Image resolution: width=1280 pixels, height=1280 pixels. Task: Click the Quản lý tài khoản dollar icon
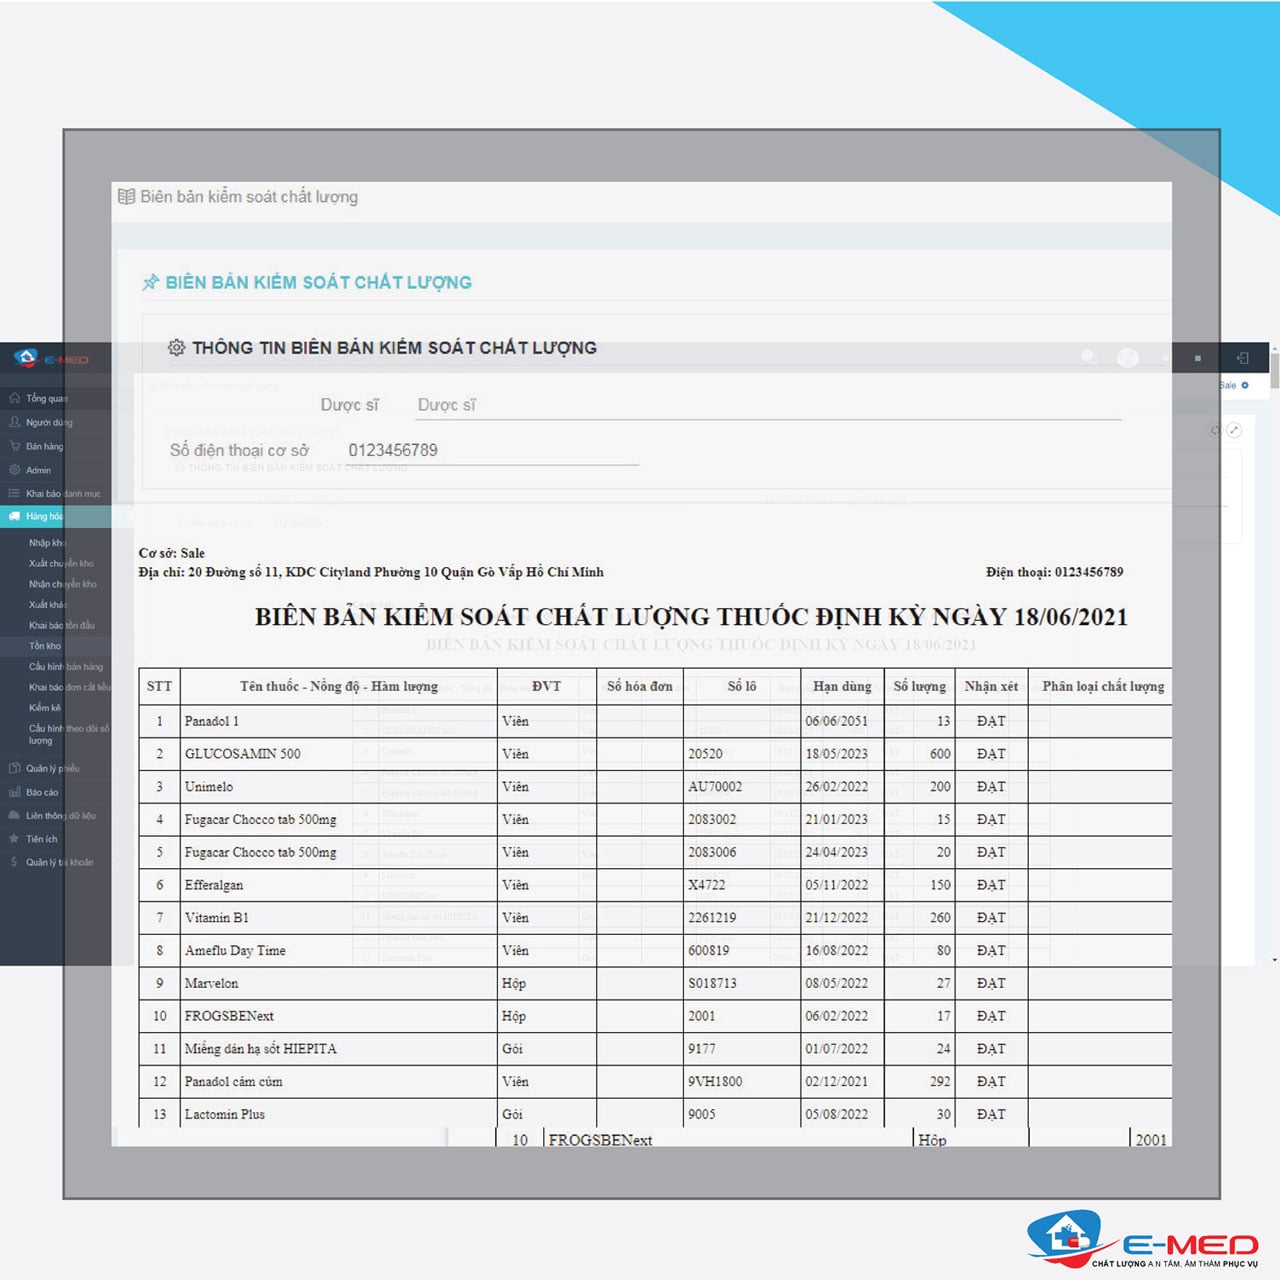point(14,862)
